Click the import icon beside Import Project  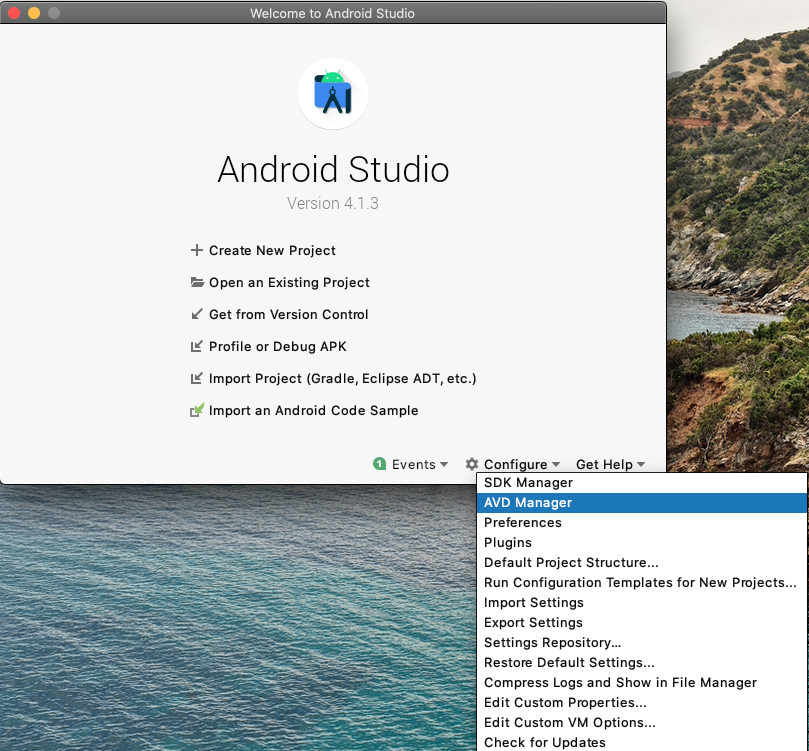[x=197, y=378]
